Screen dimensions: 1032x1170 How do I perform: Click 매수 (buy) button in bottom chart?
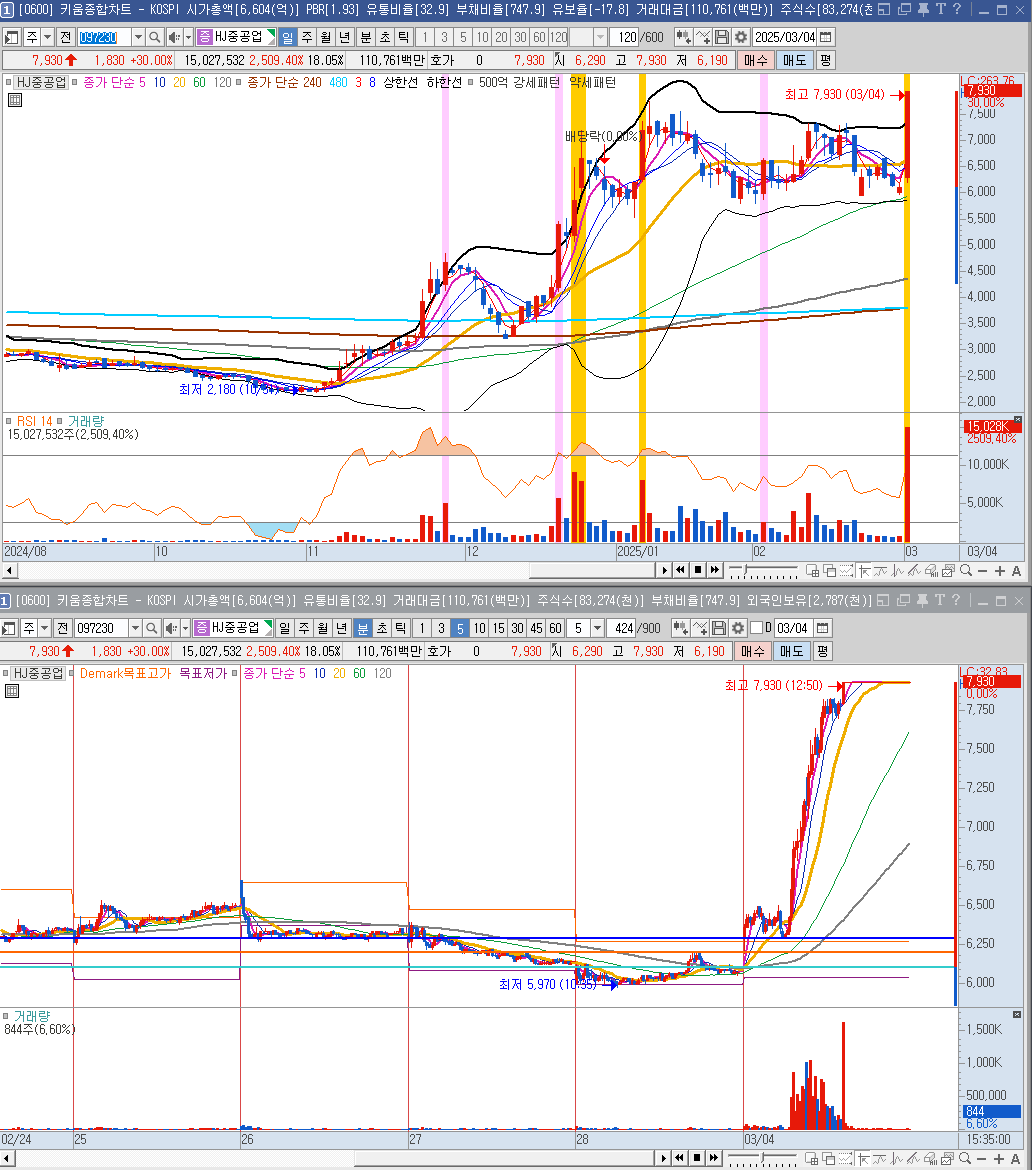752,651
